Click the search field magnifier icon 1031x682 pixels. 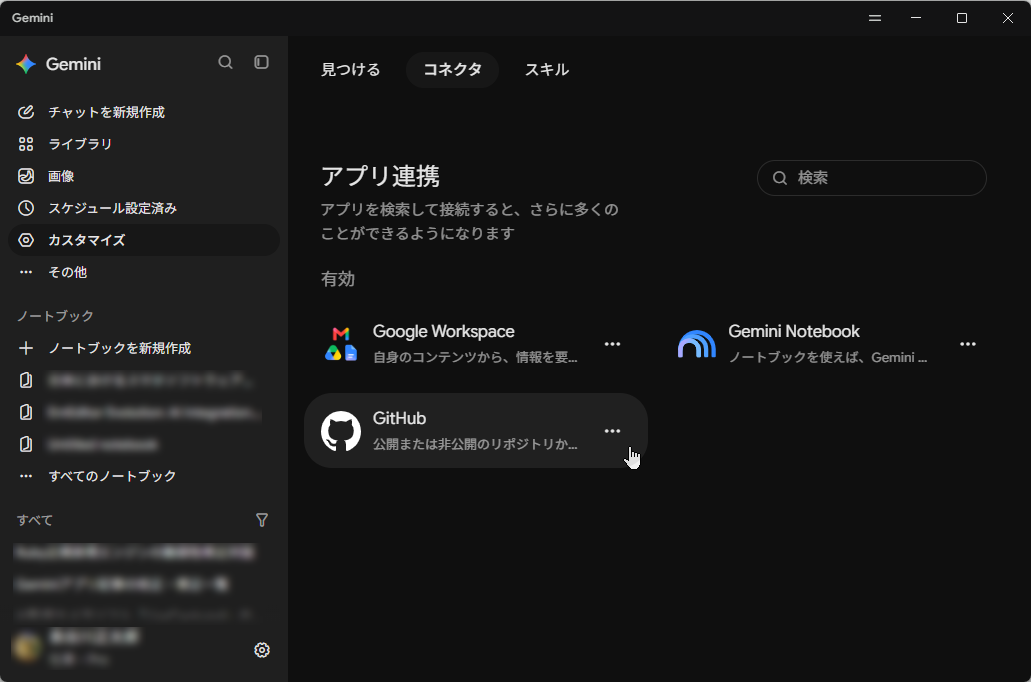(x=780, y=178)
